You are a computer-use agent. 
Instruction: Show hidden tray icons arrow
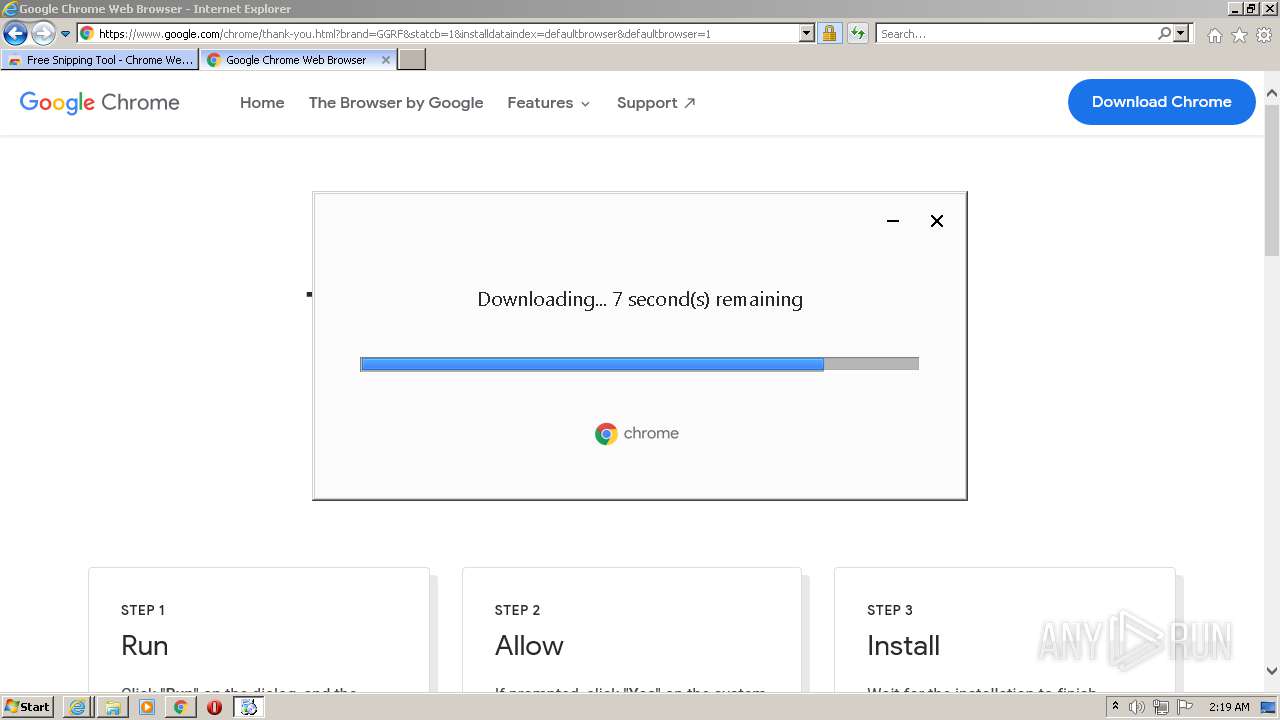pyautogui.click(x=1115, y=707)
